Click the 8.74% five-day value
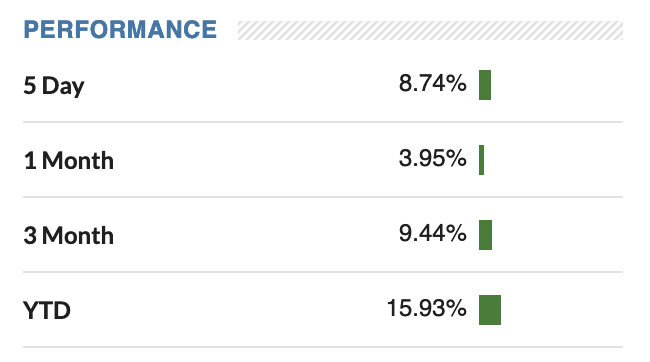 pyautogui.click(x=432, y=83)
